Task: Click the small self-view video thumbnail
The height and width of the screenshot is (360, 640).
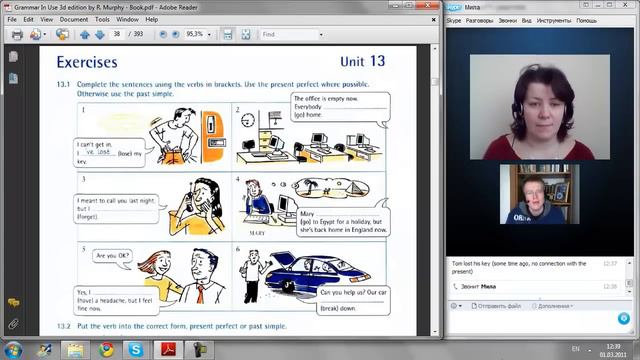Action: pyautogui.click(x=539, y=194)
